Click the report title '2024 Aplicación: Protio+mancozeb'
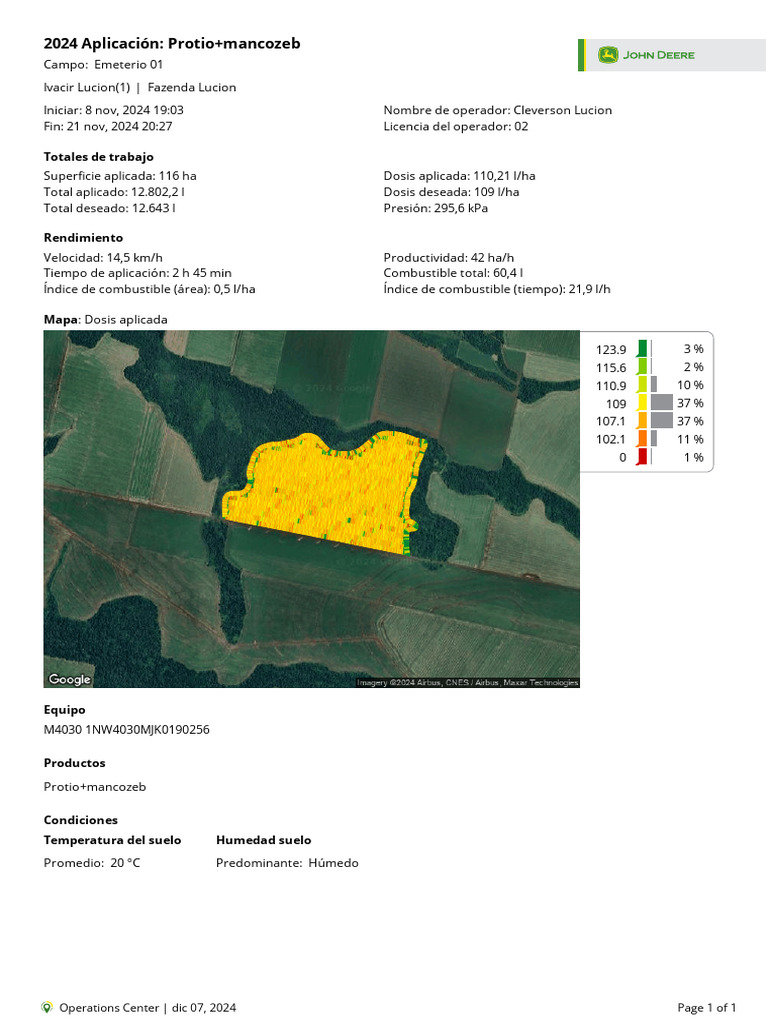The image size is (768, 1024). click(x=172, y=44)
